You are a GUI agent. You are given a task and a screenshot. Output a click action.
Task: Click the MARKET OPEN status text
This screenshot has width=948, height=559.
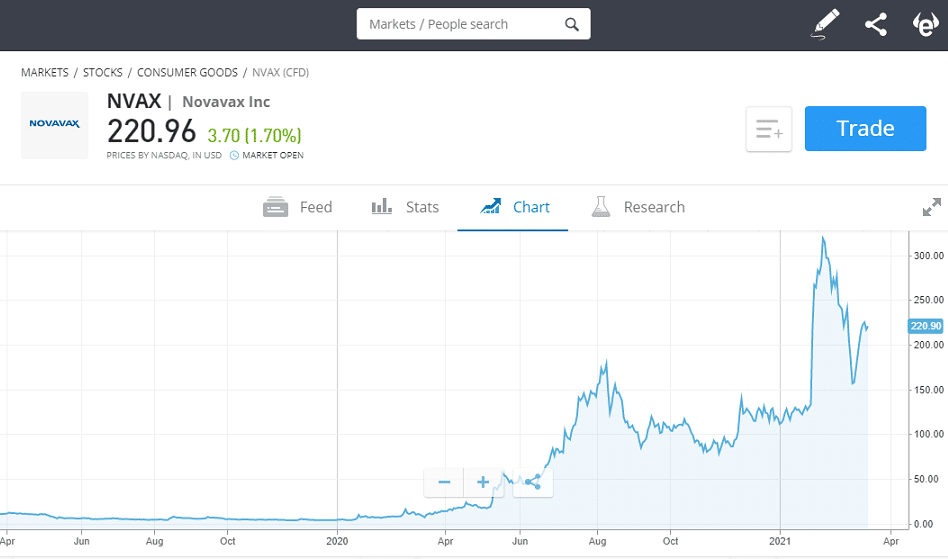click(273, 155)
